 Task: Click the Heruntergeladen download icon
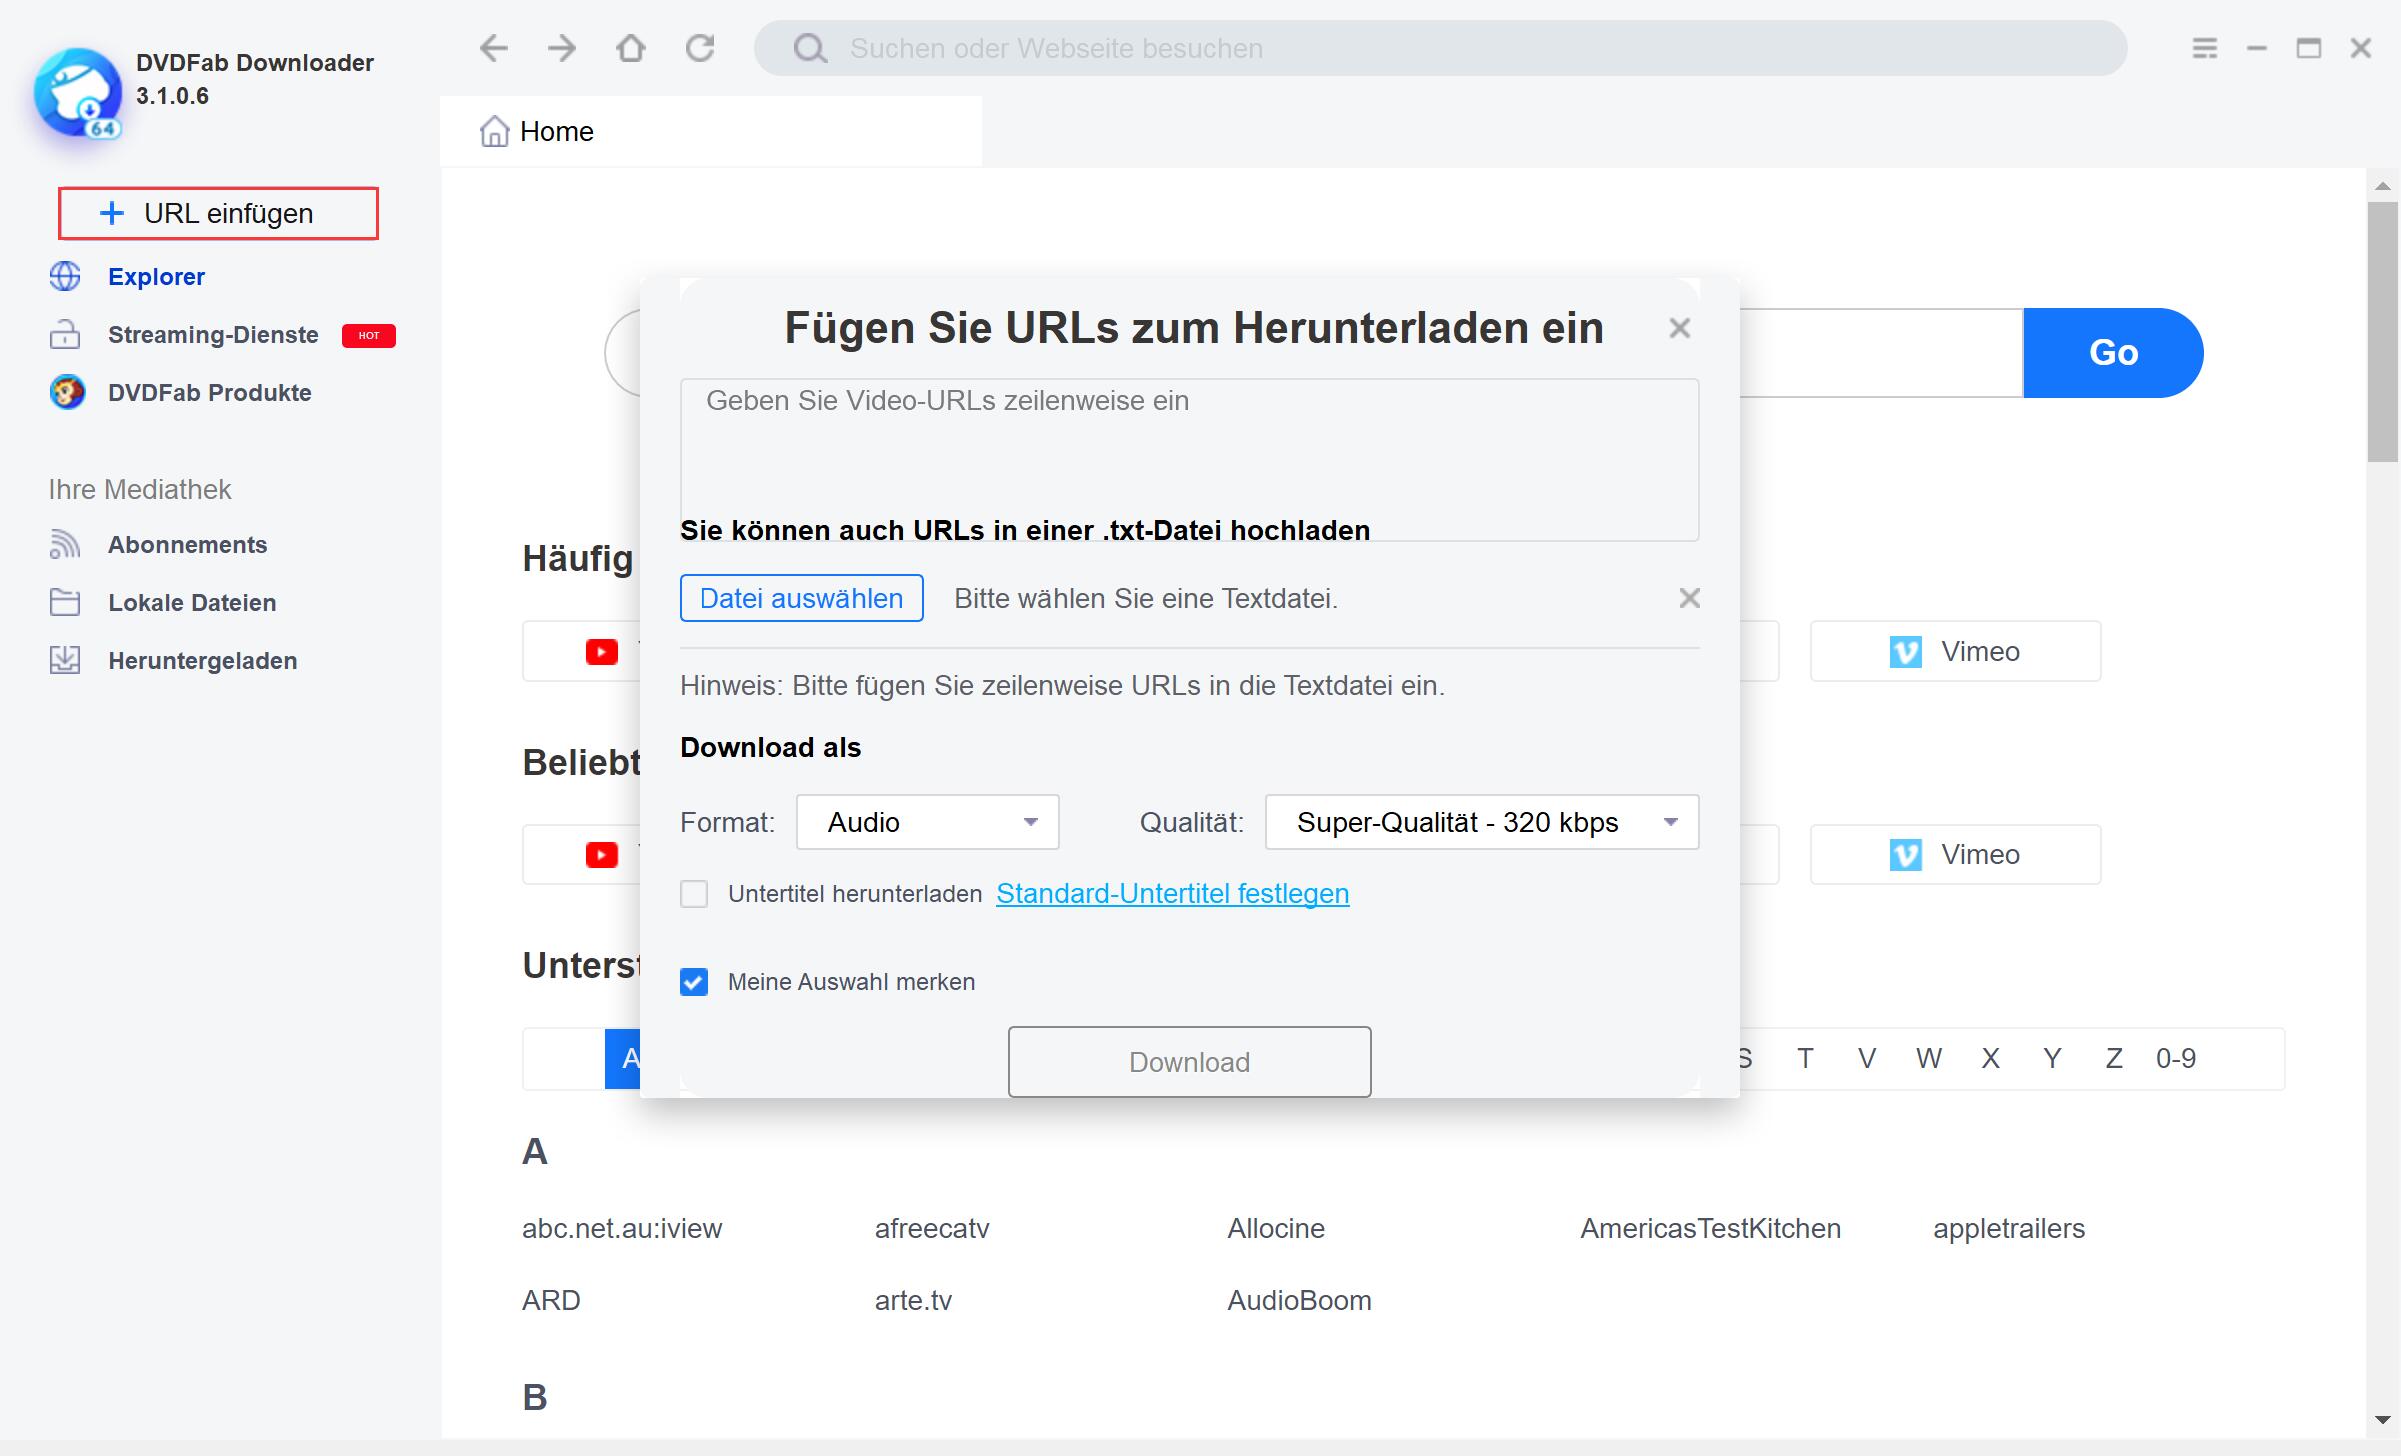click(x=65, y=660)
